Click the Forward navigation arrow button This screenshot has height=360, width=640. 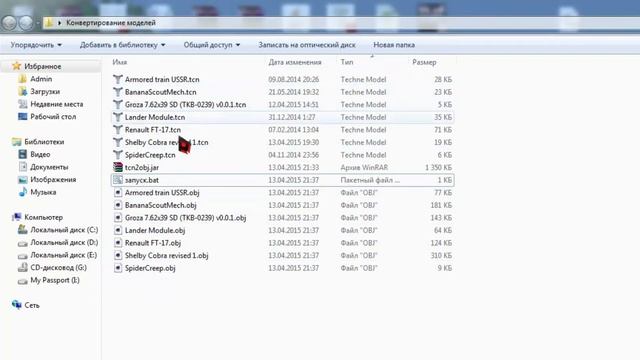pyautogui.click(x=26, y=23)
